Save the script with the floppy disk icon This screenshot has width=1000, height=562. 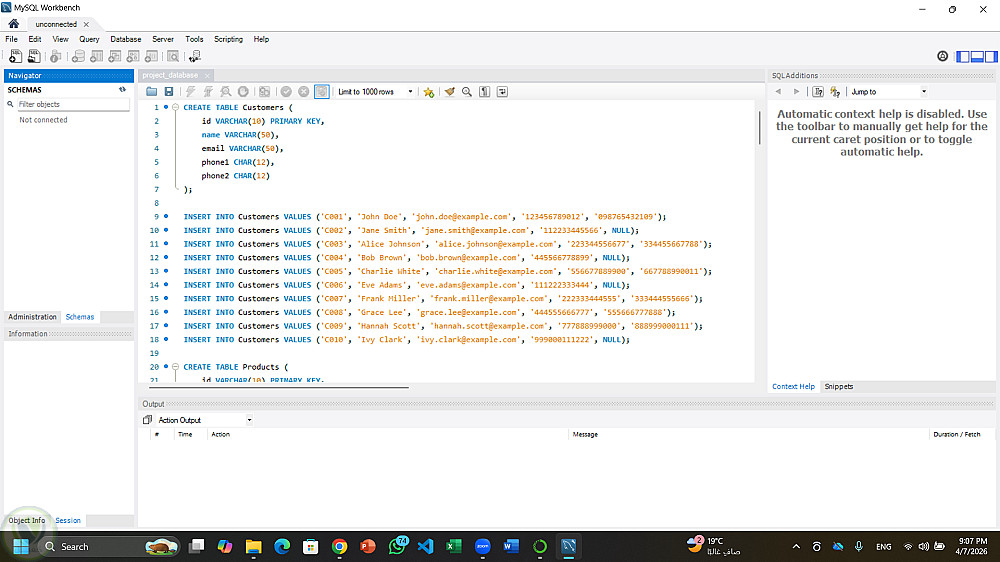tap(169, 91)
